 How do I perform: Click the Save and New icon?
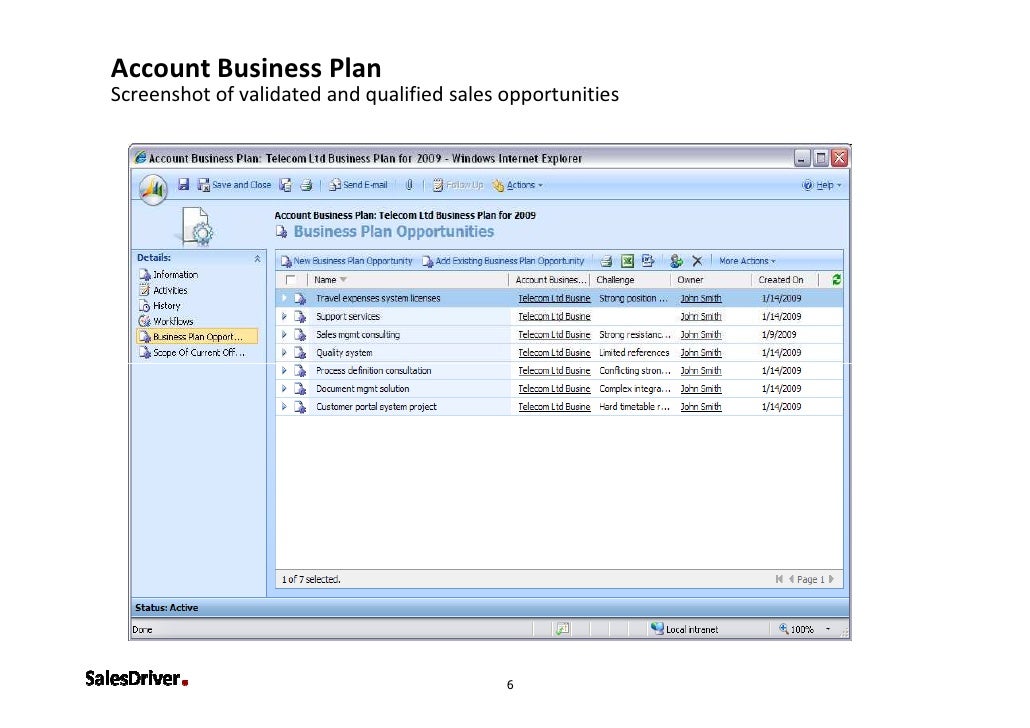[285, 185]
